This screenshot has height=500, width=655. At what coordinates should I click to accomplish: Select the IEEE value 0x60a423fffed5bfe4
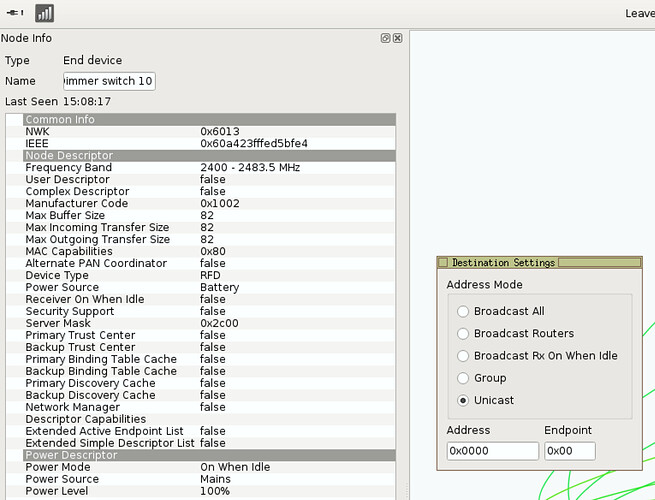pos(254,143)
